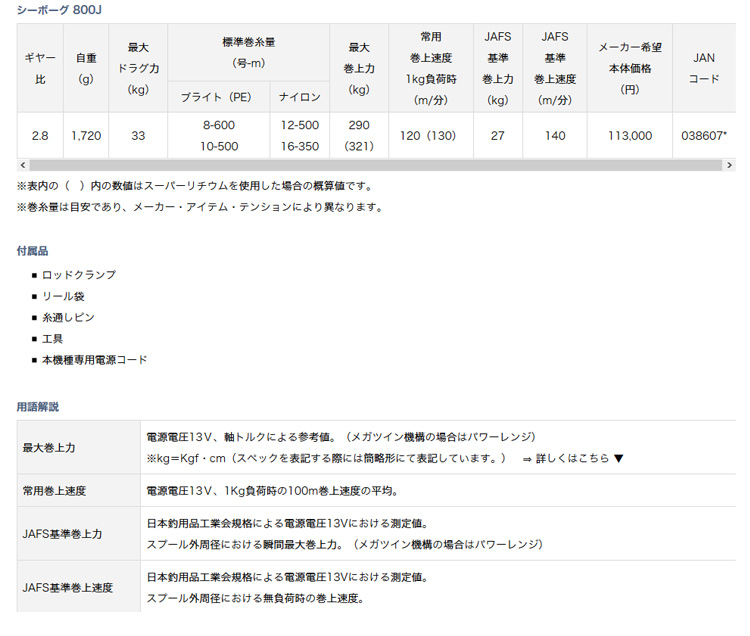This screenshot has width=750, height=636.
Task: Click the ナイロン sub-header
Action: click(x=300, y=97)
